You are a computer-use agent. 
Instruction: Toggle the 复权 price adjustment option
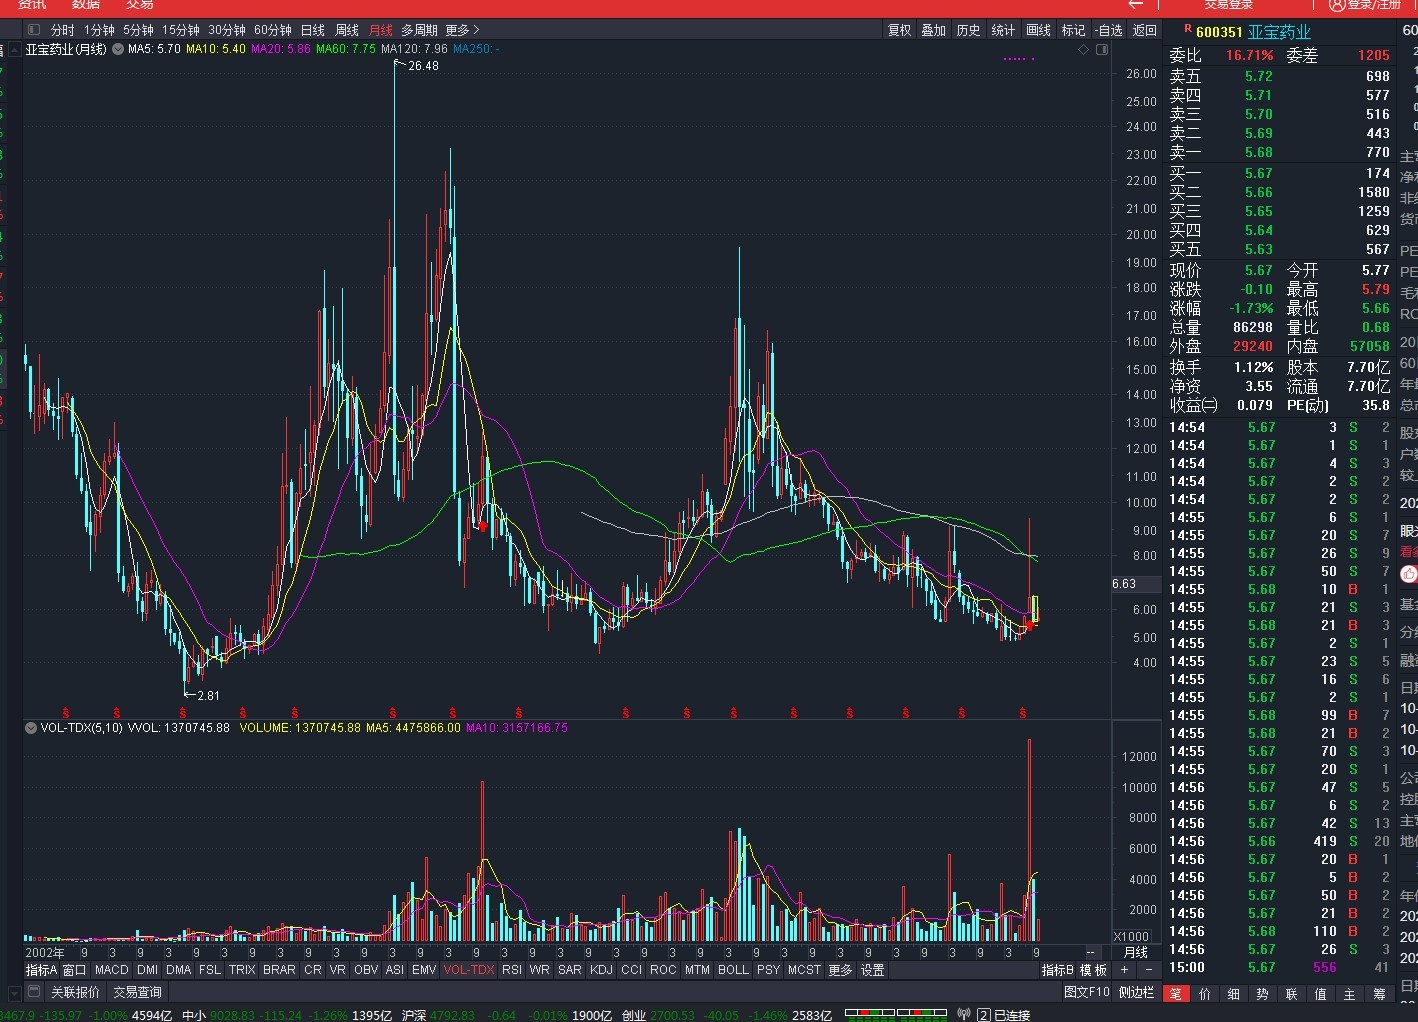[x=900, y=30]
